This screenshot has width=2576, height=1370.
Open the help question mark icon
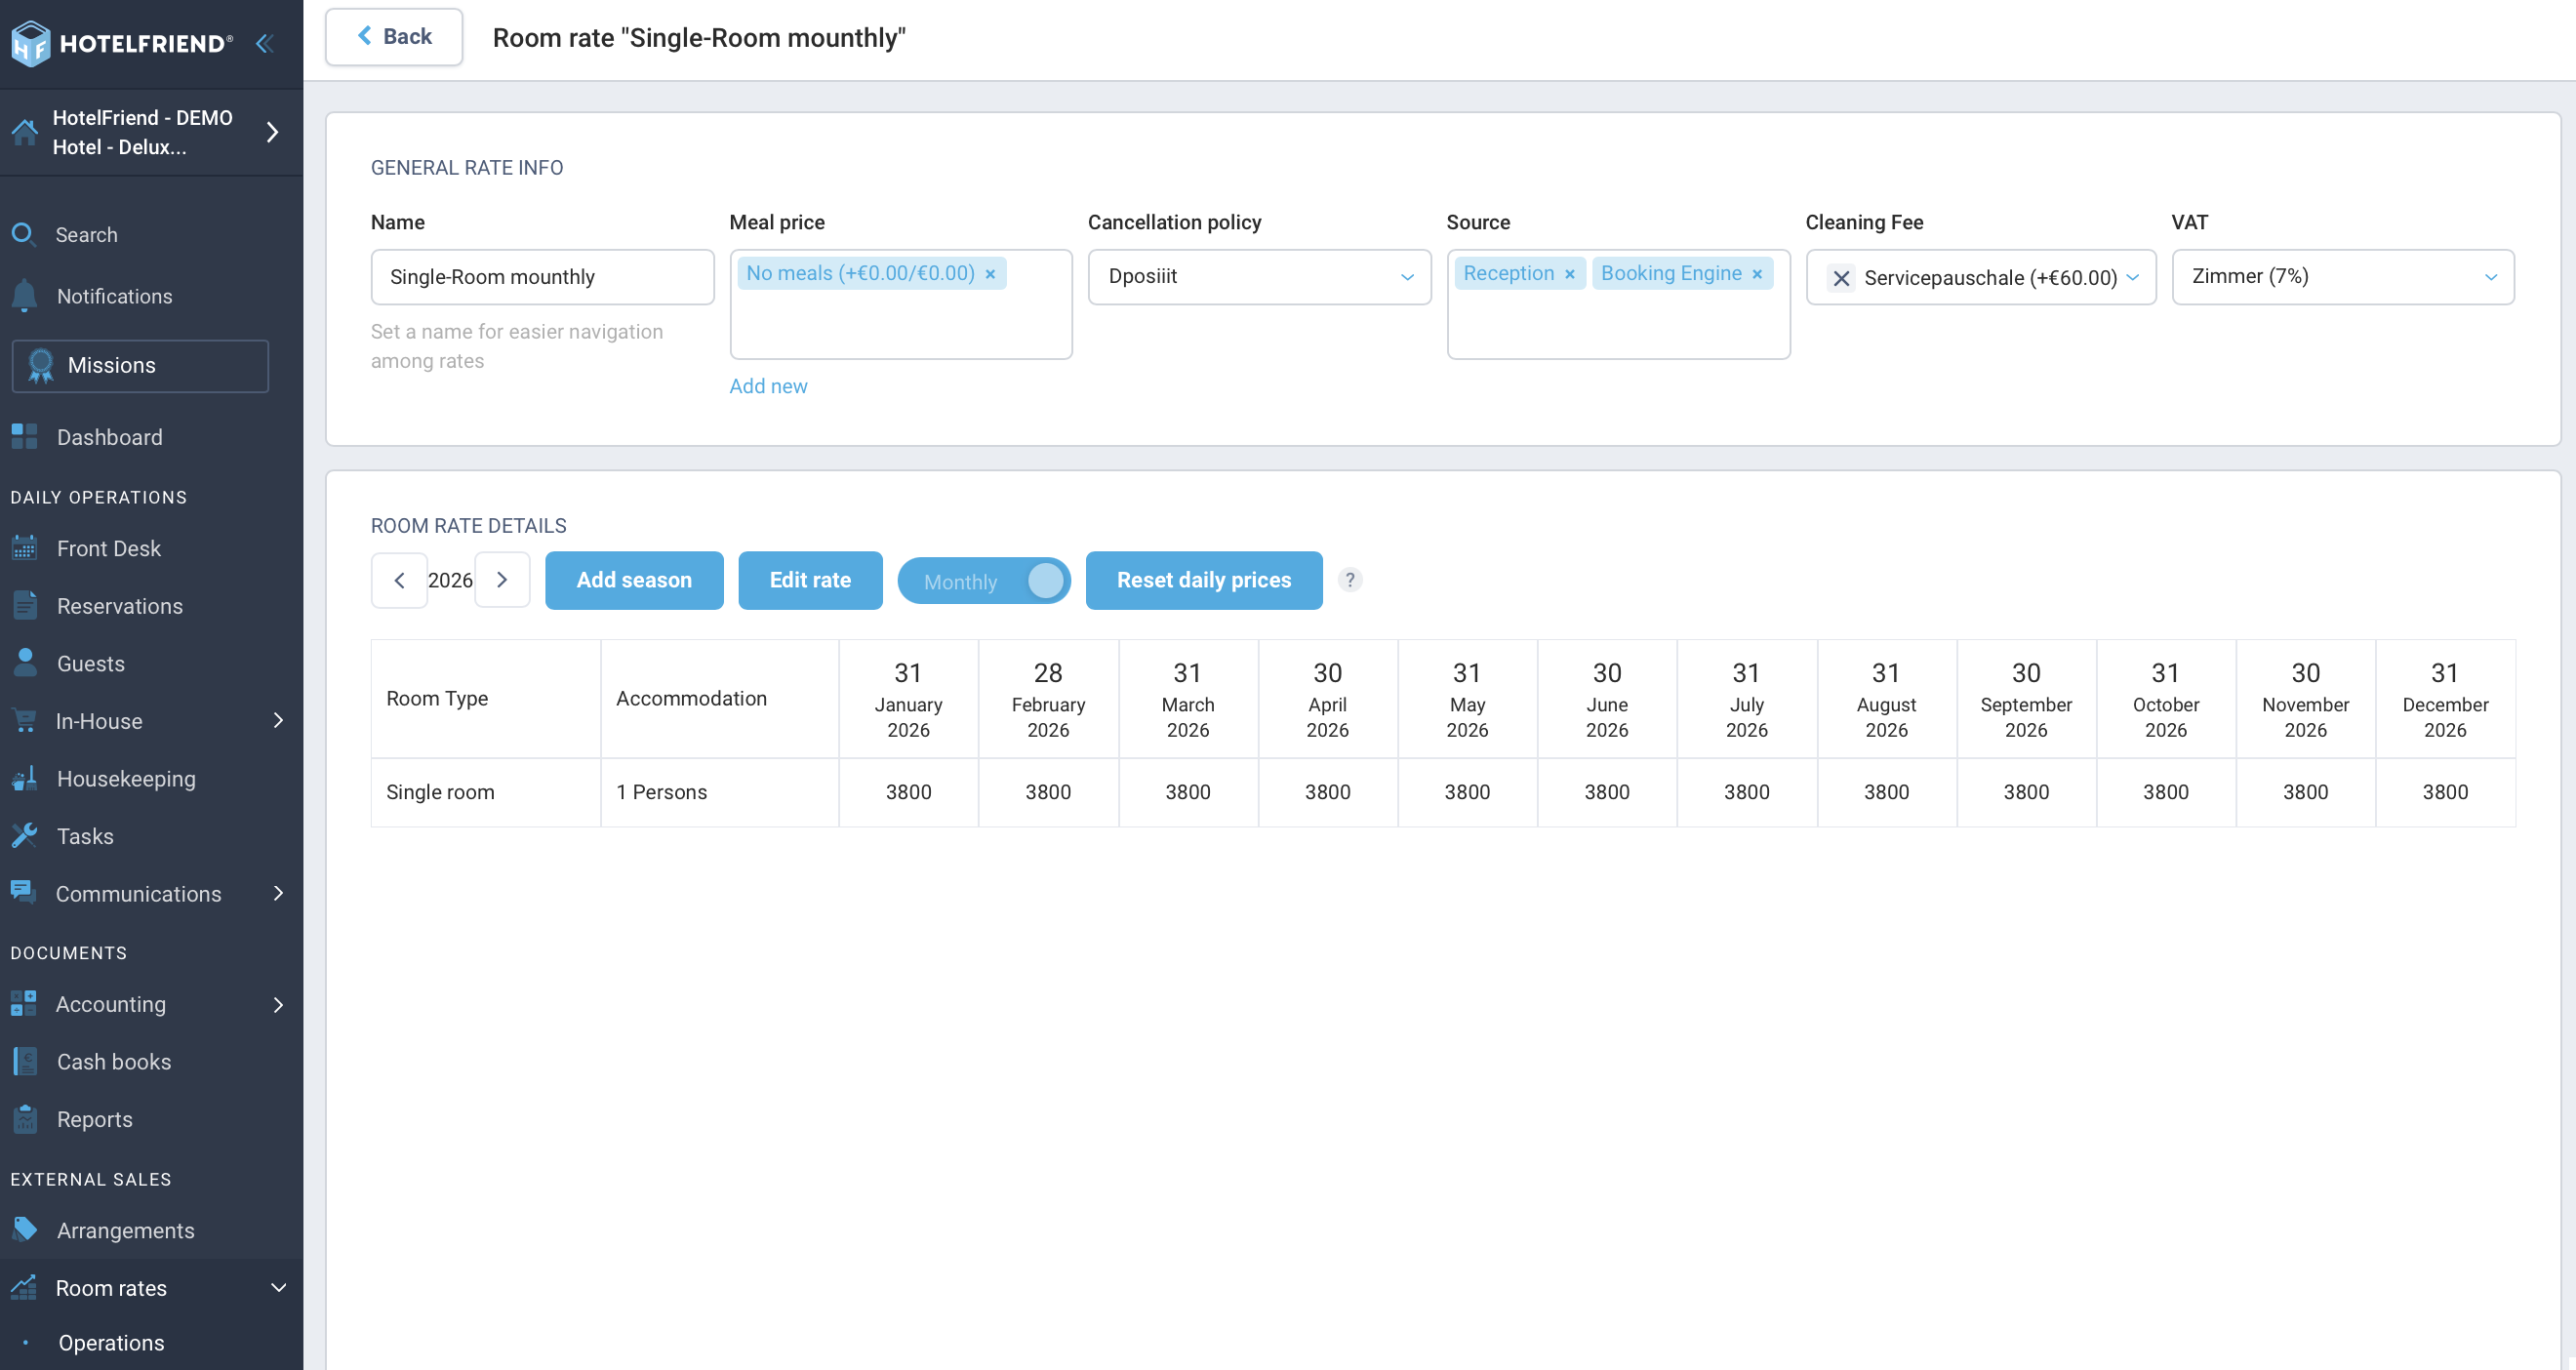click(1350, 580)
